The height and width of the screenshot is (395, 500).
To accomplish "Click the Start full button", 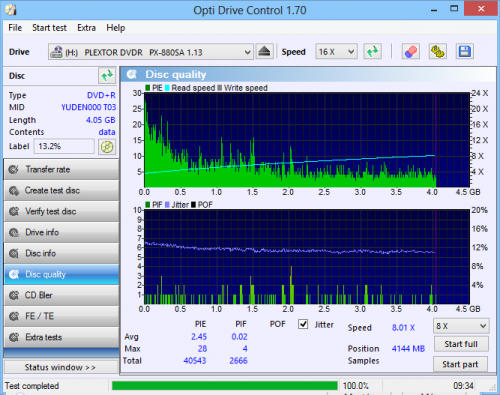I will click(461, 344).
